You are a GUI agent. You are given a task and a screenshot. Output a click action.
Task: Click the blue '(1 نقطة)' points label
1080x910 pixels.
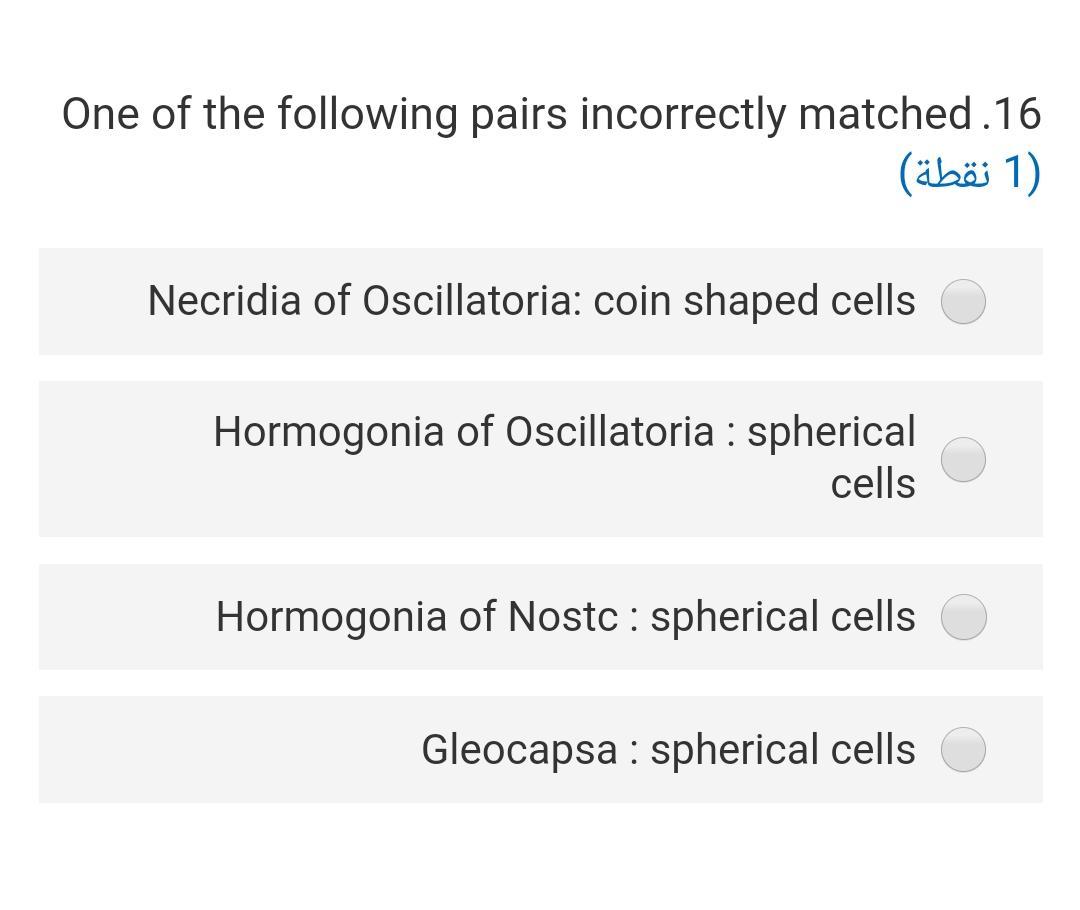[x=970, y=172]
